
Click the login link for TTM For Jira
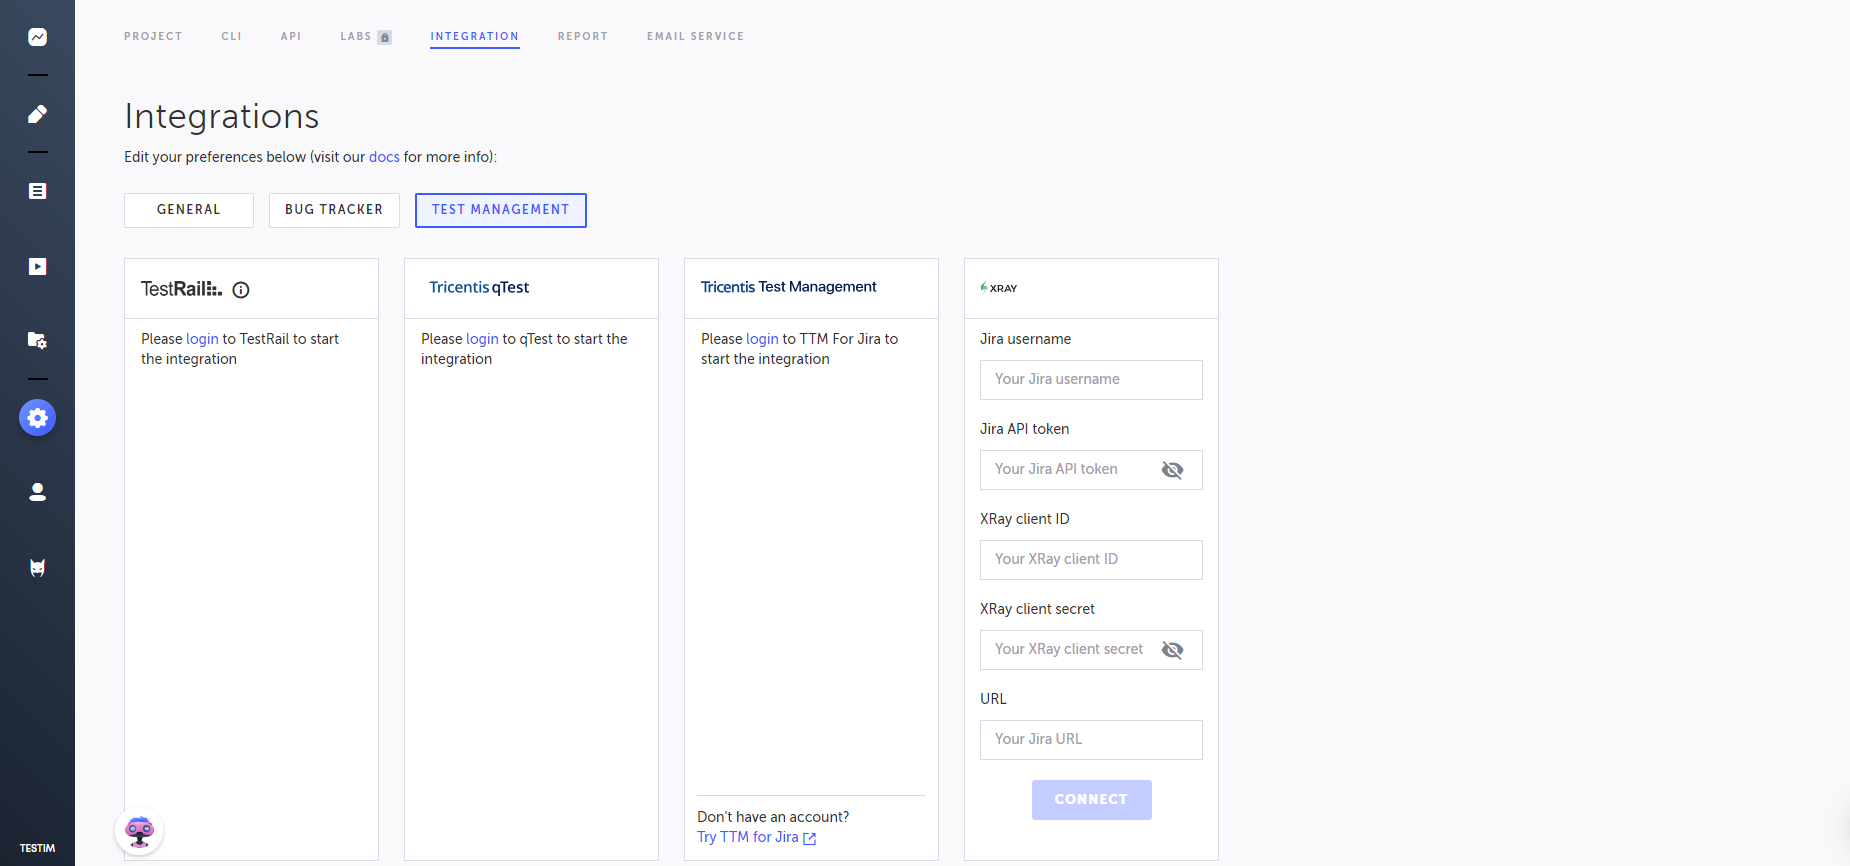[762, 339]
